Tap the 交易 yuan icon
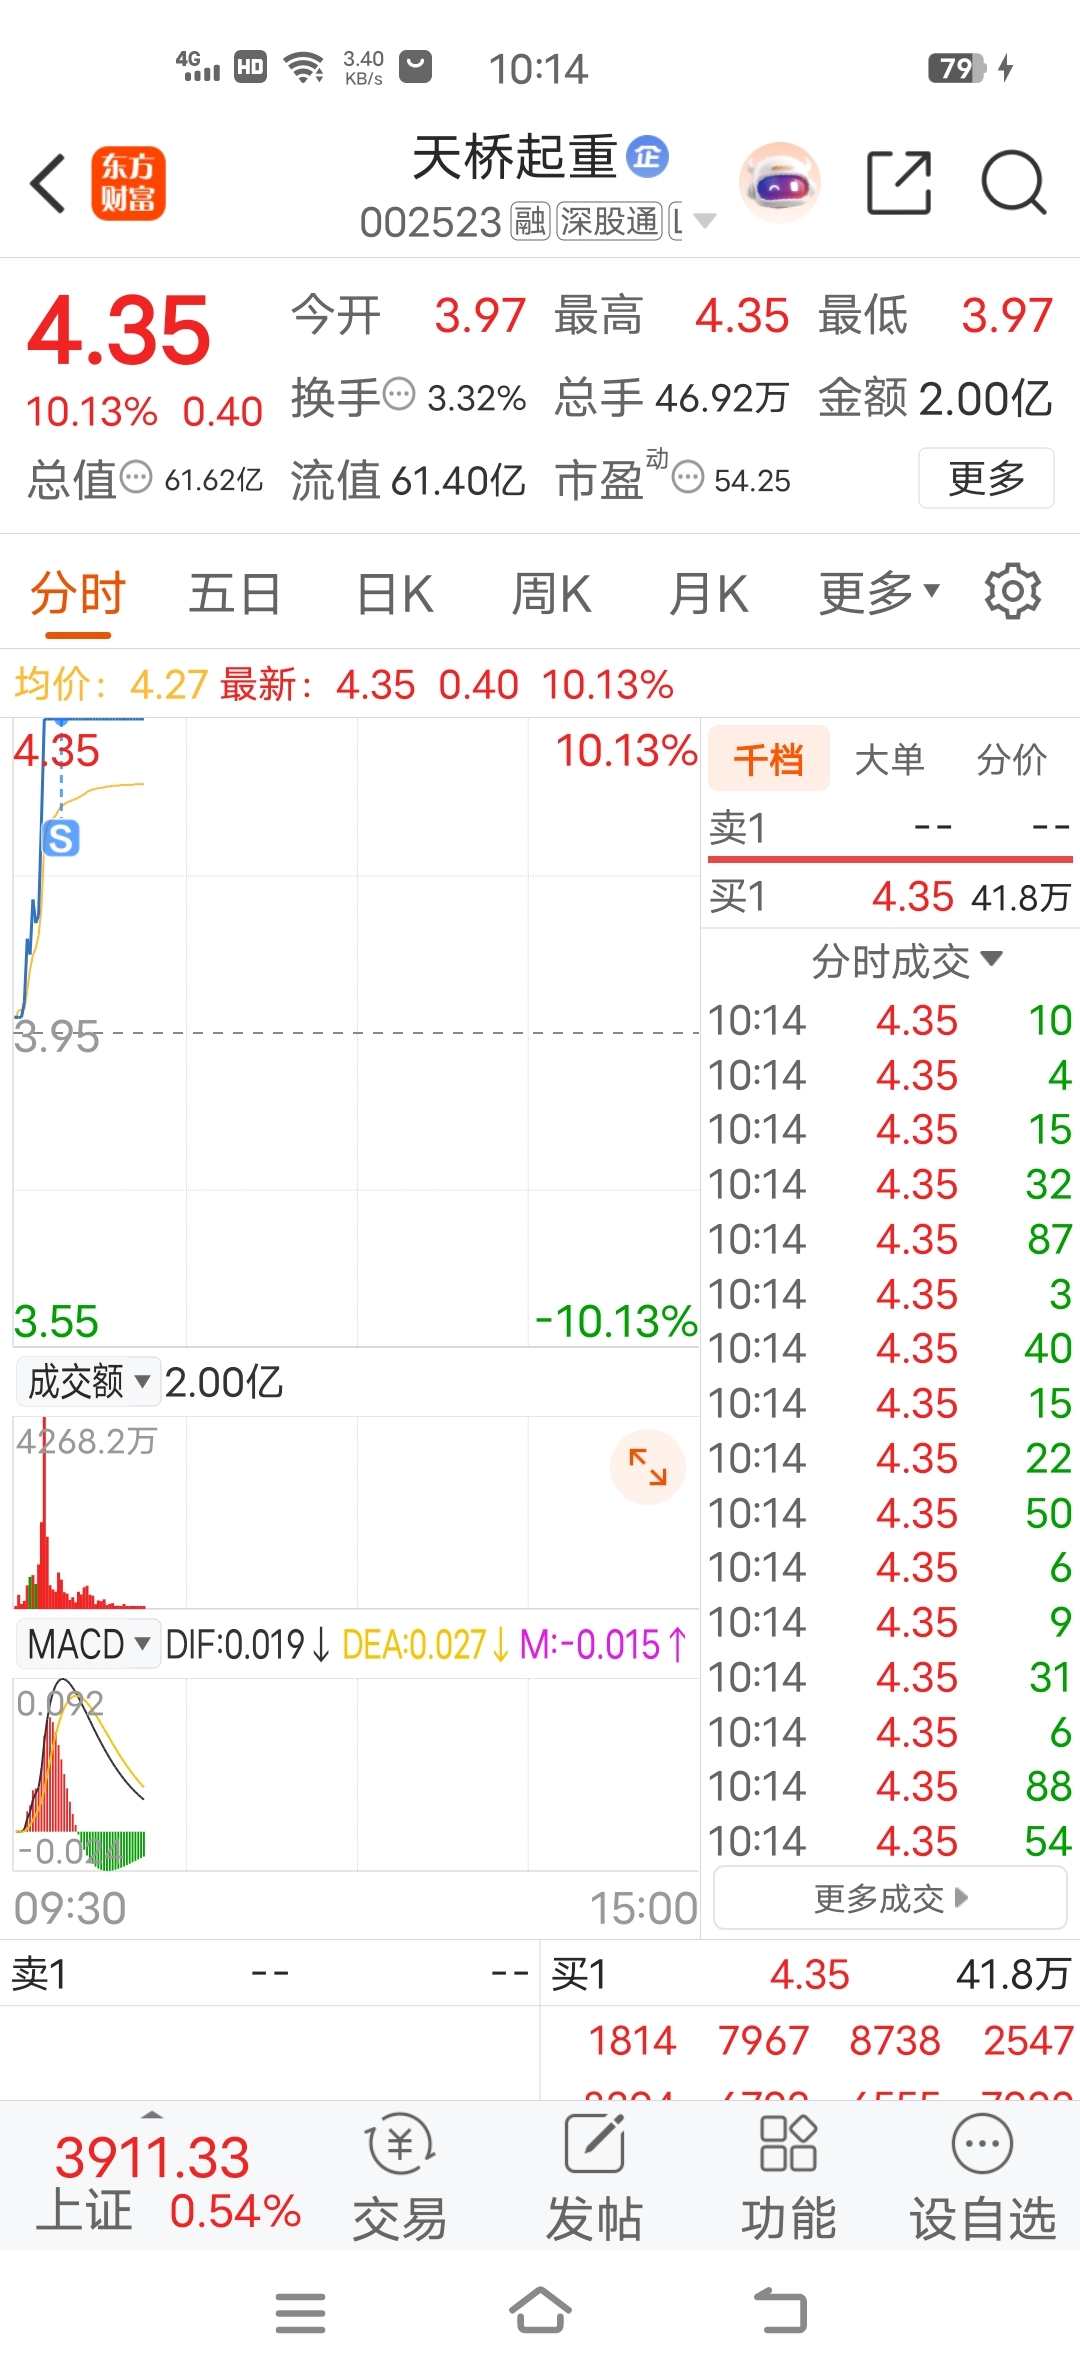The height and width of the screenshot is (2376, 1080). pyautogui.click(x=399, y=2143)
